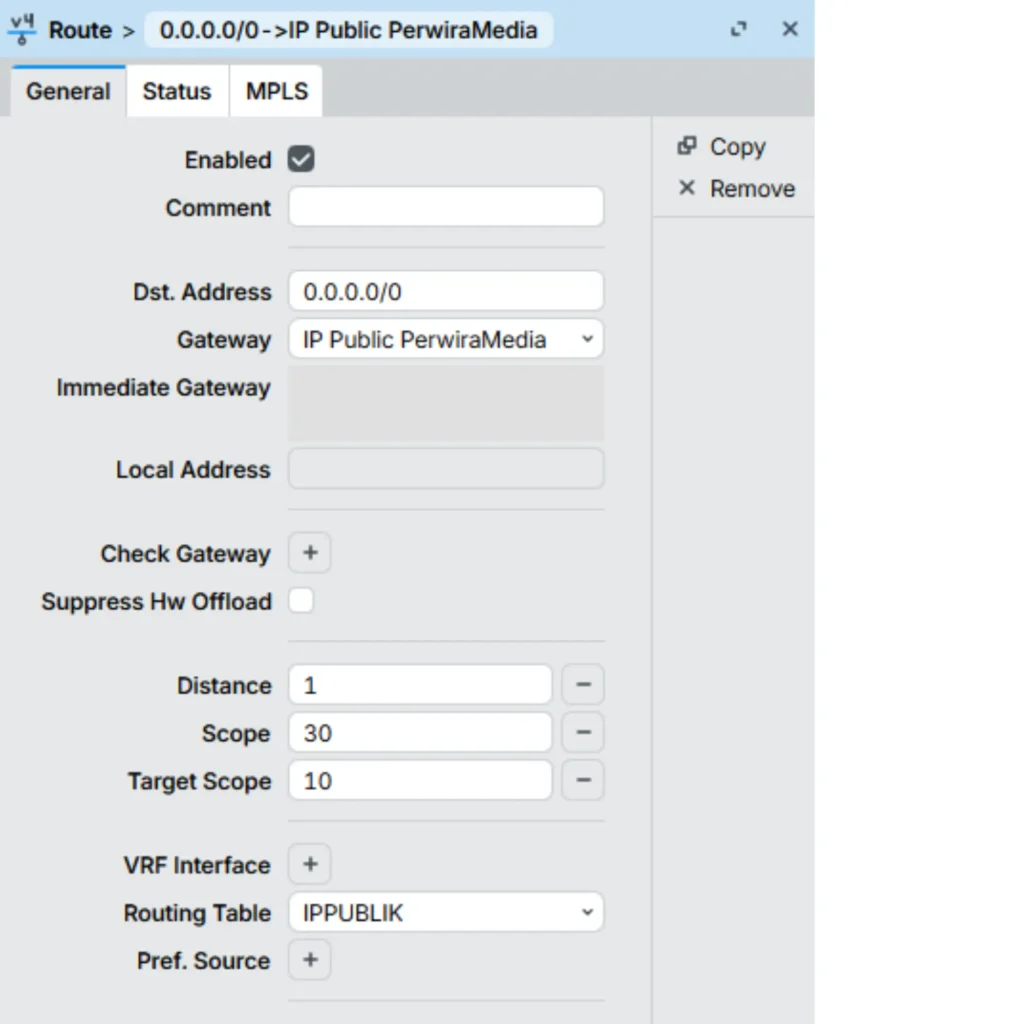The width and height of the screenshot is (1024, 1024).
Task: Click the Copy button
Action: [x=723, y=147]
